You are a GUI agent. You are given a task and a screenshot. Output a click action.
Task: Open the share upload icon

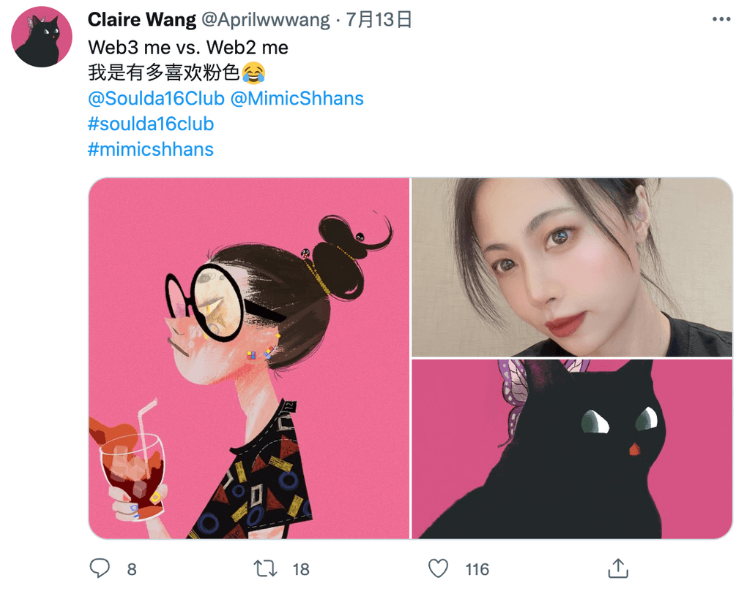(618, 568)
